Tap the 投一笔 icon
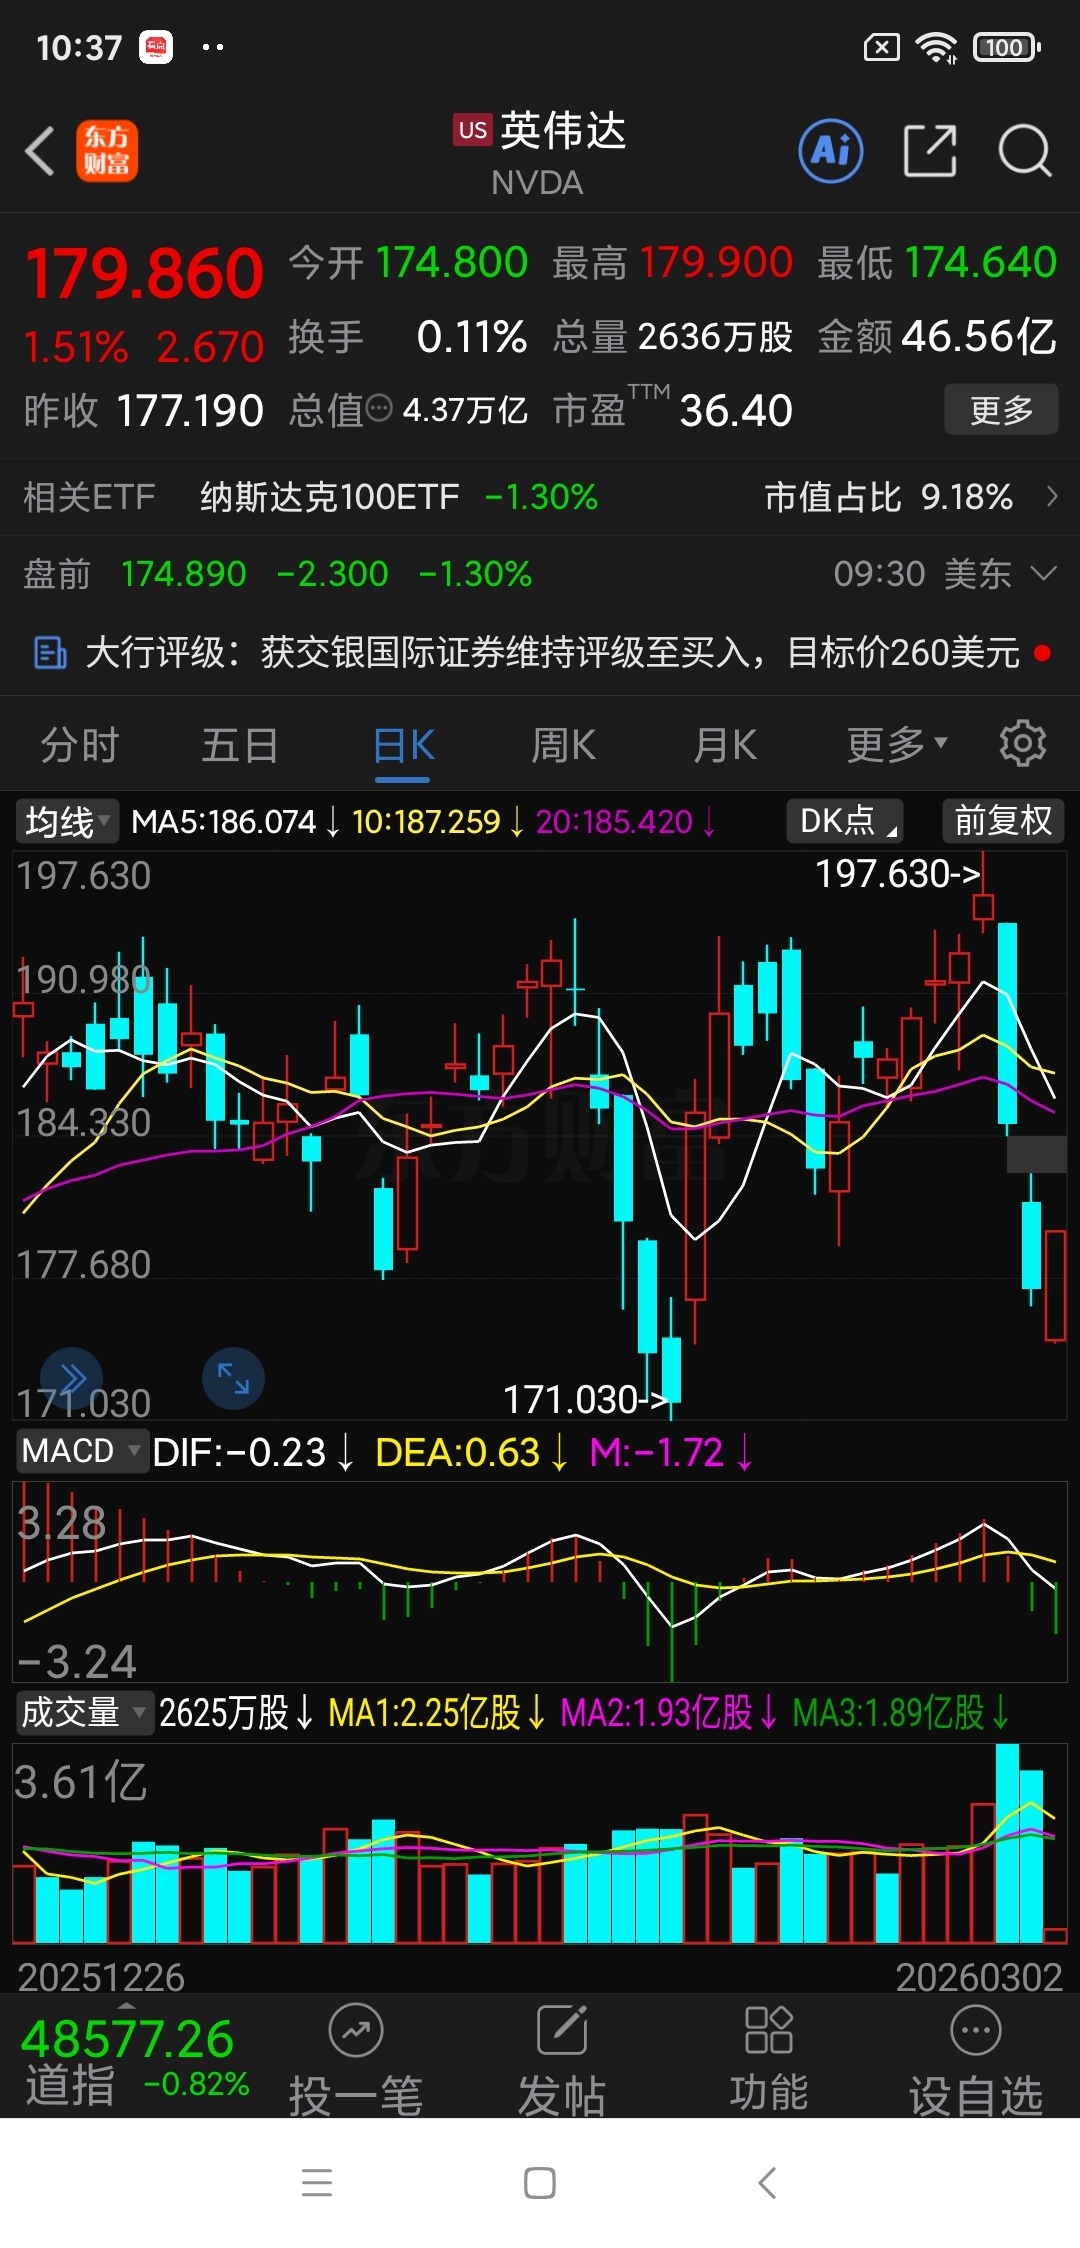This screenshot has width=1080, height=2248. [356, 2031]
